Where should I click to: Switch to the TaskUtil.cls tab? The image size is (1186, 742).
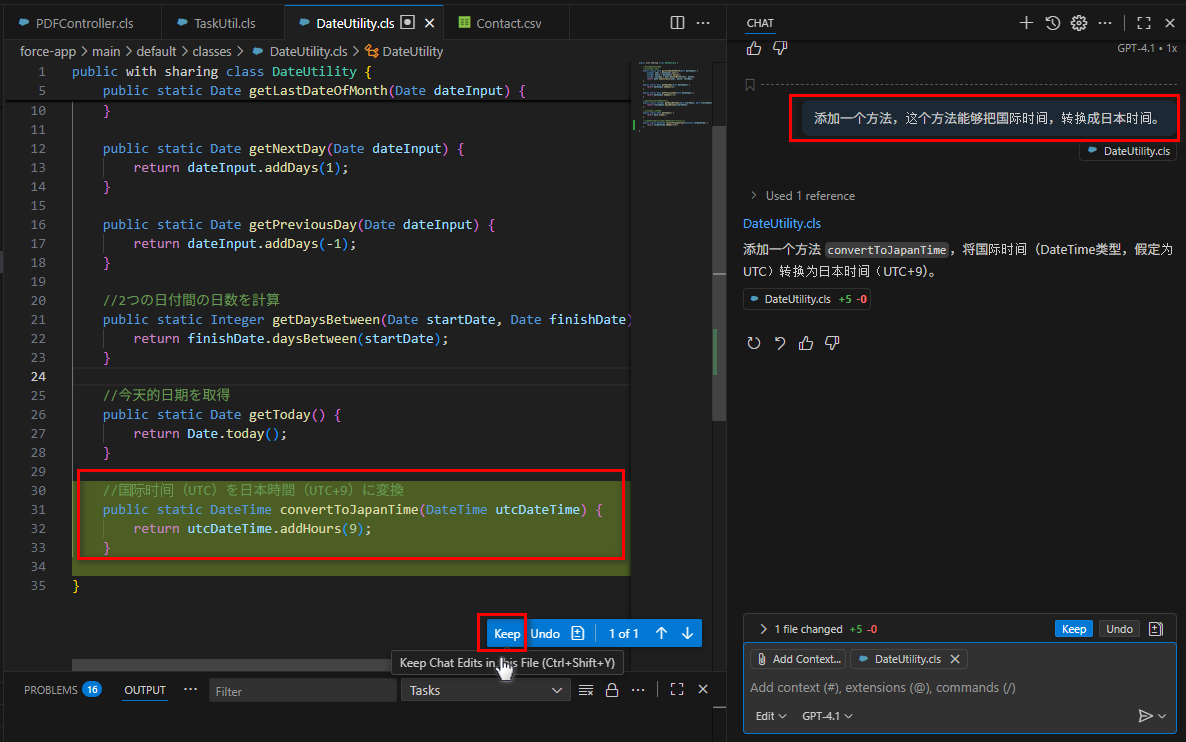click(x=224, y=22)
